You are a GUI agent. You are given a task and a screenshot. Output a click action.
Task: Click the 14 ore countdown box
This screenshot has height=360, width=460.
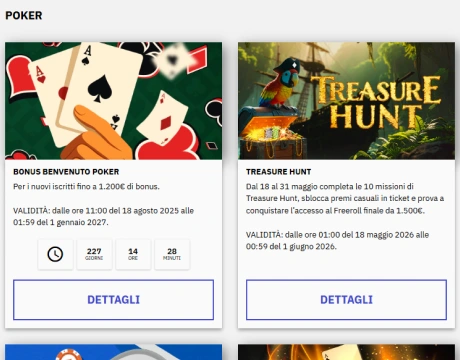[133, 254]
